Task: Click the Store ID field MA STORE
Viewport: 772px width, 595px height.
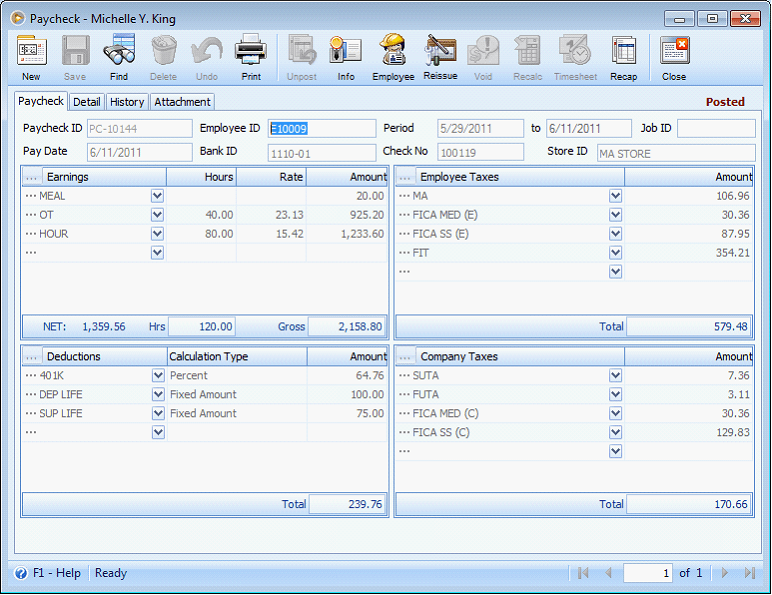Action: [676, 153]
